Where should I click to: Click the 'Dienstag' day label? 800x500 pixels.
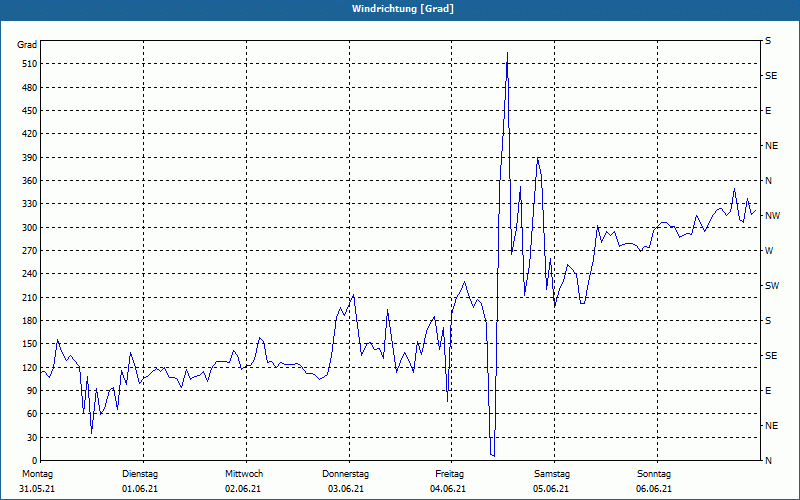tap(140, 474)
